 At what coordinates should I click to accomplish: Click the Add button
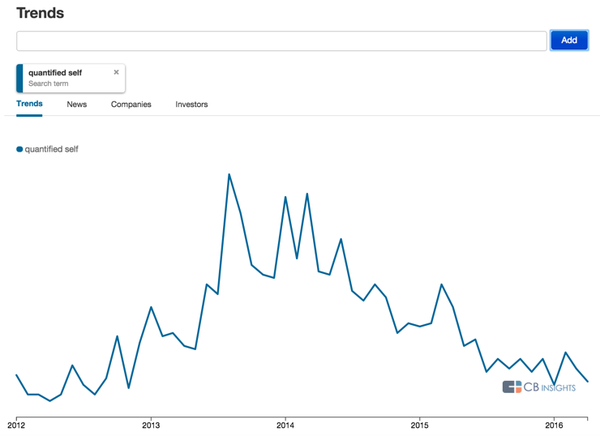tap(569, 40)
